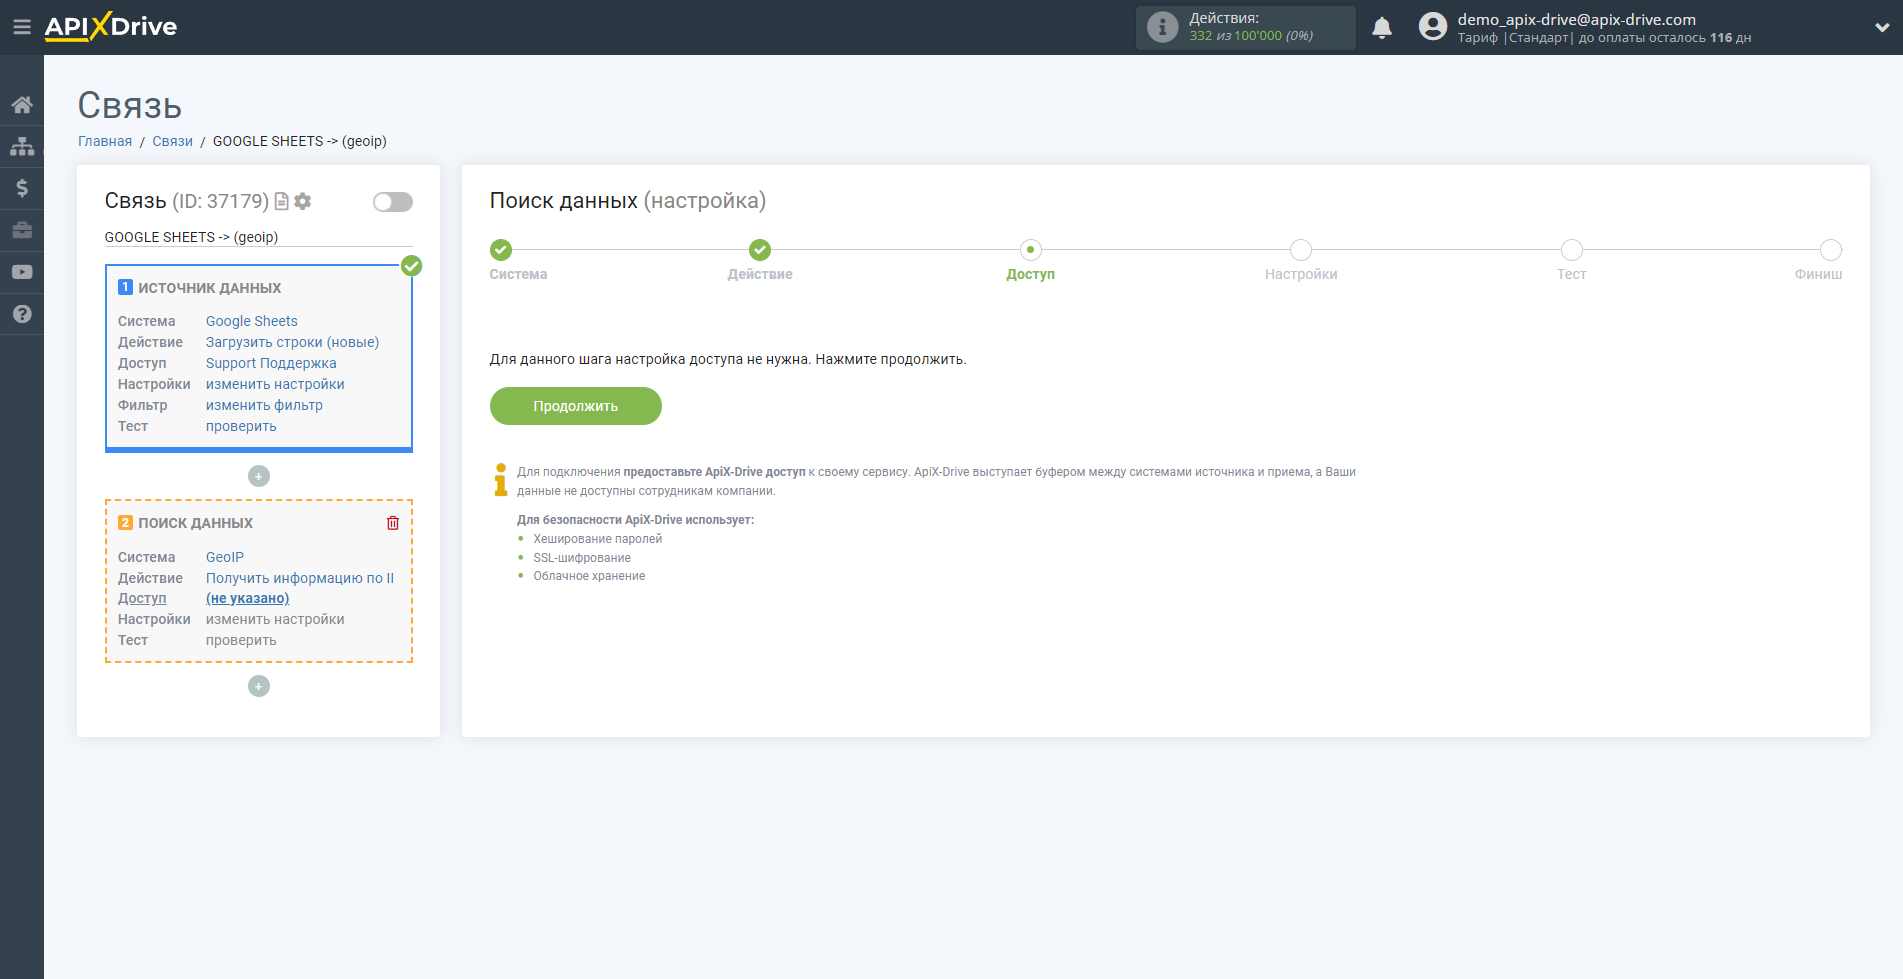The width and height of the screenshot is (1903, 979).
Task: Open notifications bell
Action: tap(1382, 27)
